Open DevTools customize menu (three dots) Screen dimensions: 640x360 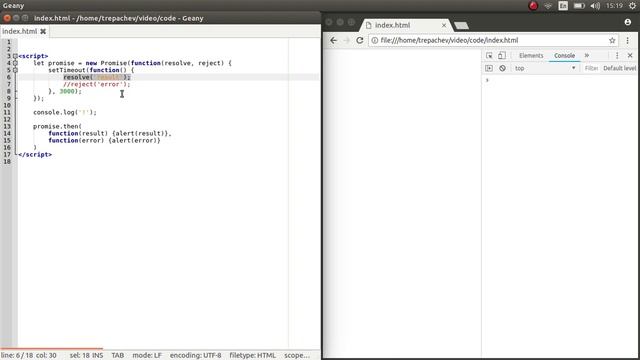coord(617,56)
